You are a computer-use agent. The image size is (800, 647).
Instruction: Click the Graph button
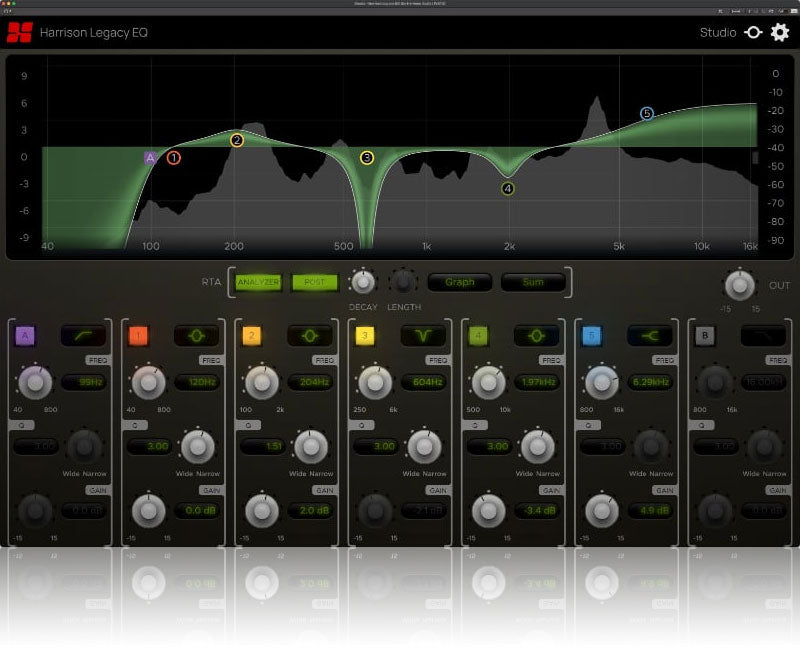(x=460, y=282)
